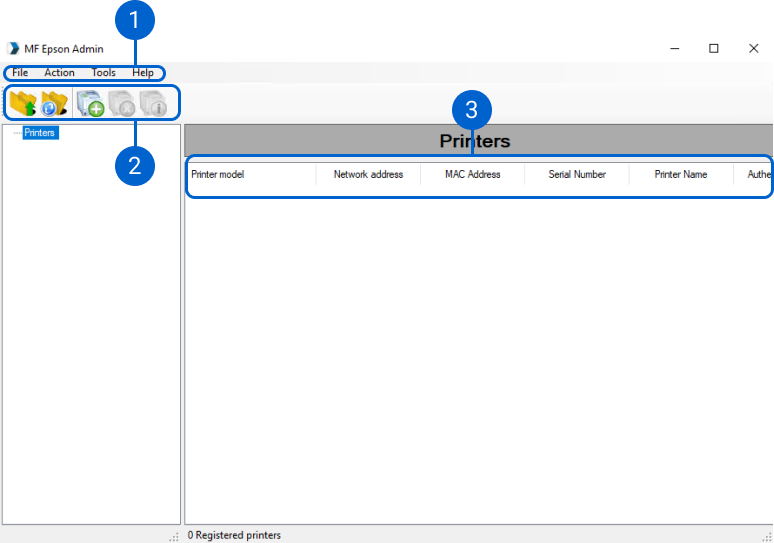Click the greyed-out printer info icon
The width and height of the screenshot is (774, 543).
pyautogui.click(x=153, y=102)
